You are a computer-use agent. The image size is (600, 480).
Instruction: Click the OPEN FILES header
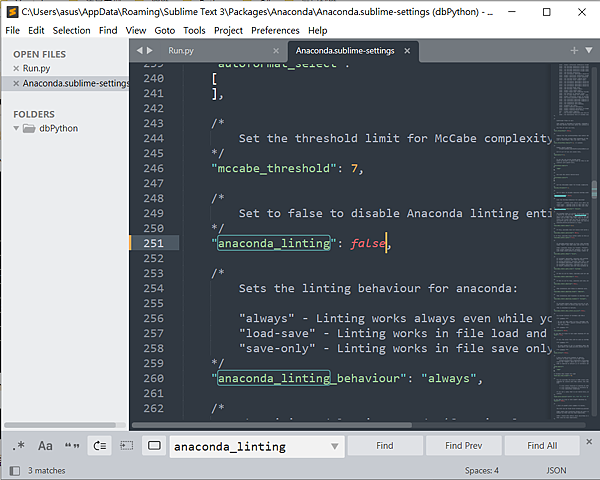click(x=39, y=54)
